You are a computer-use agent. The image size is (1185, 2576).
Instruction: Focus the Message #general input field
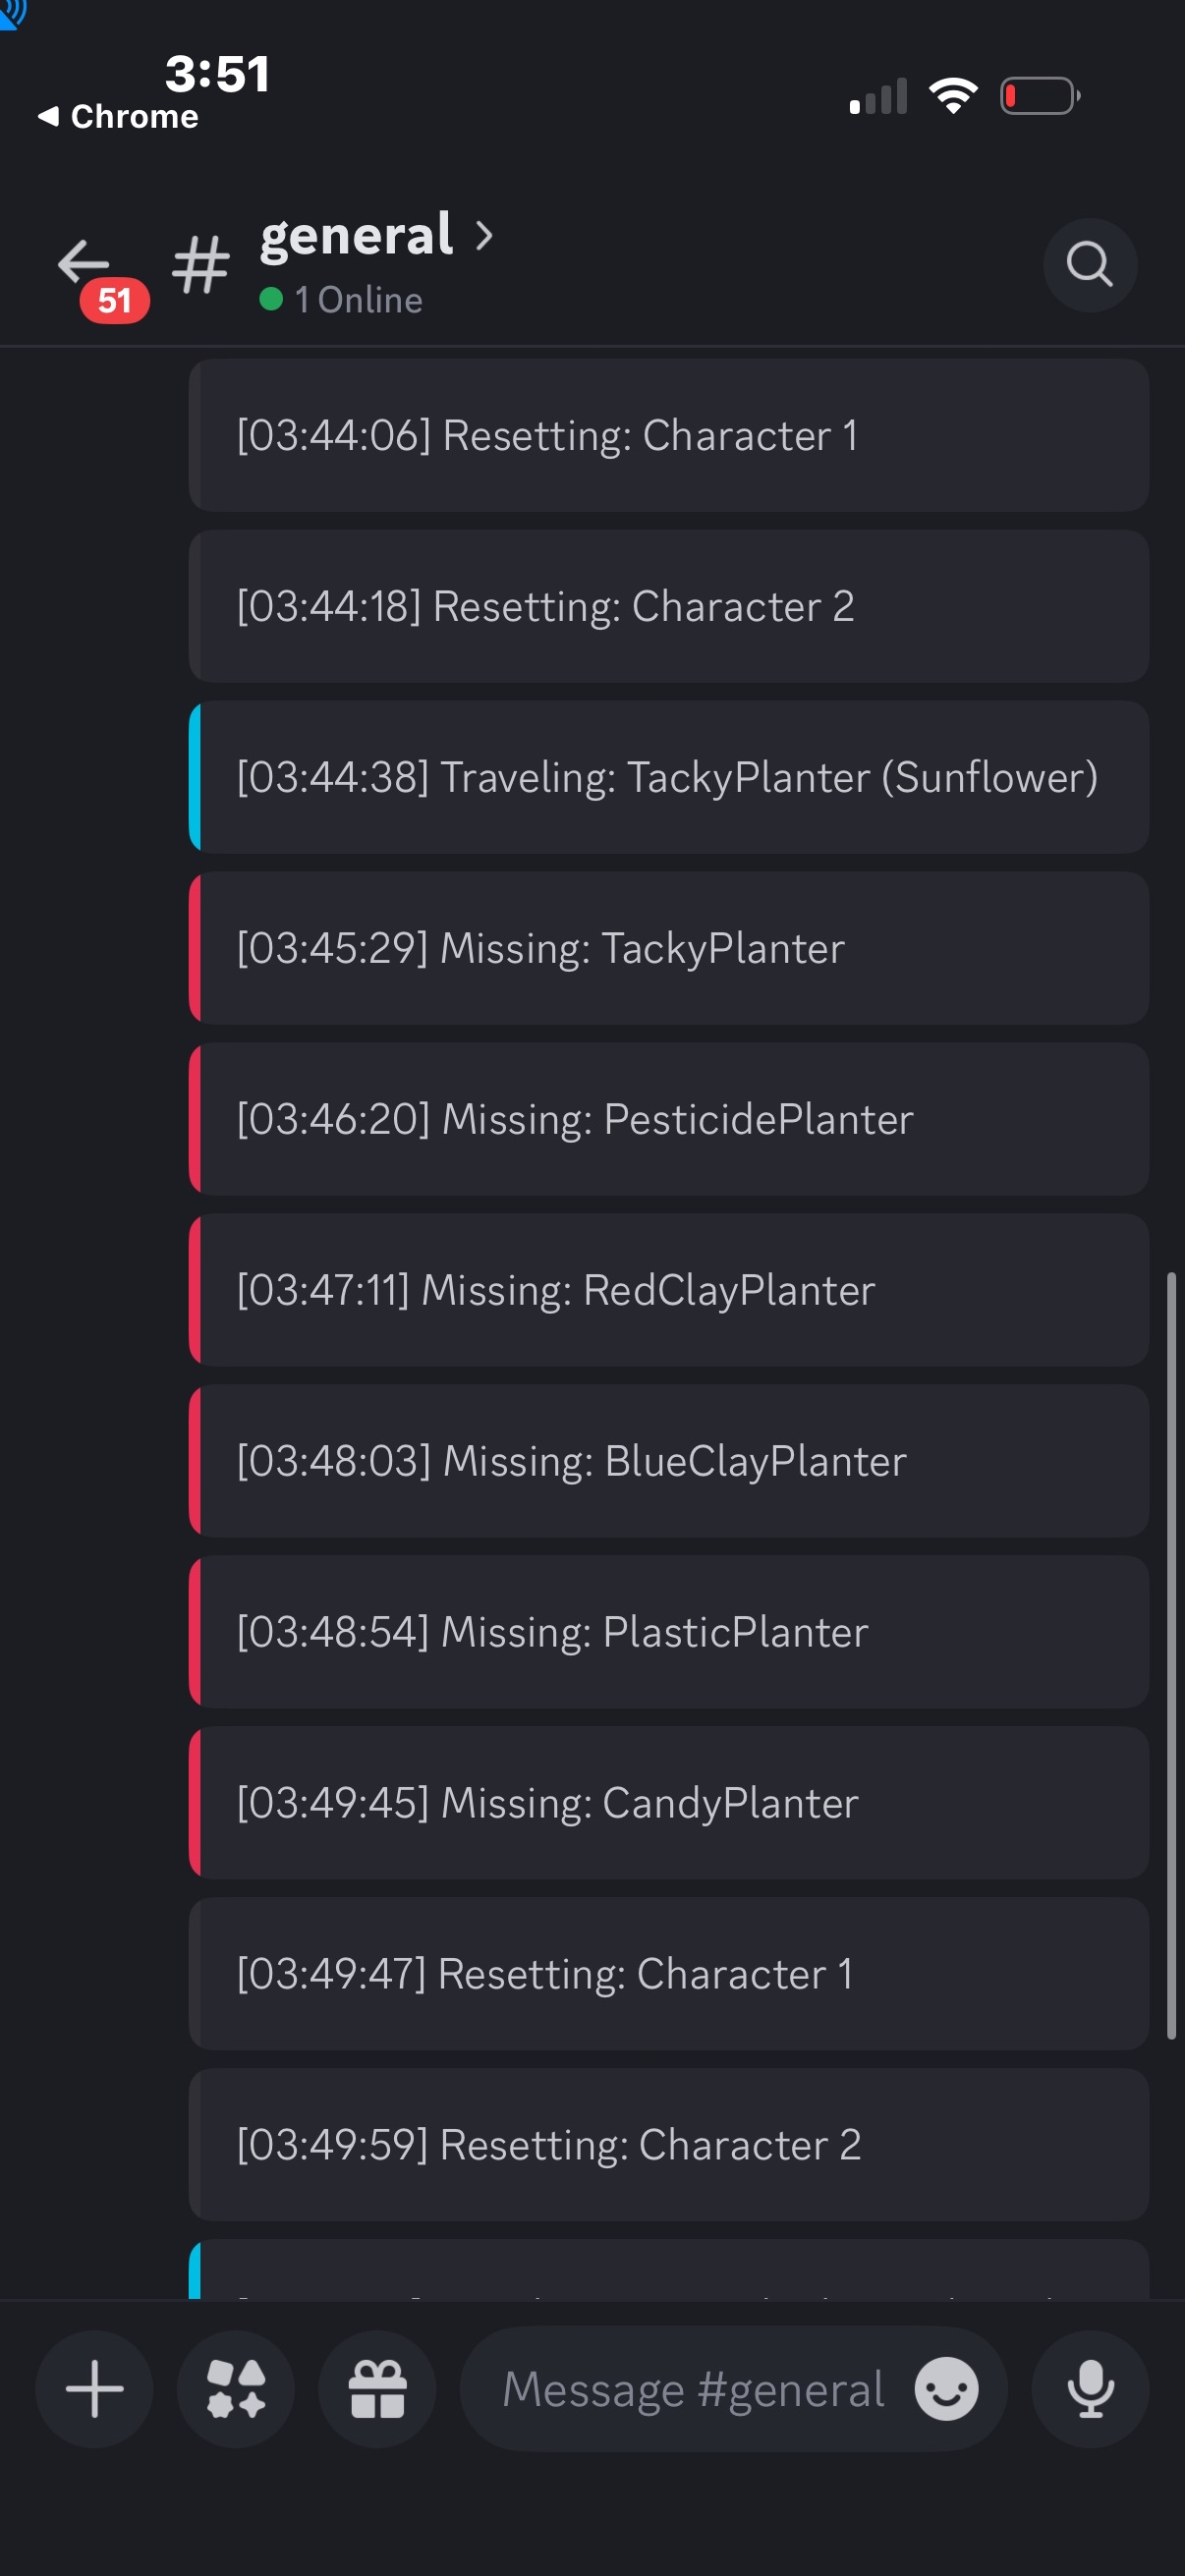[x=694, y=2388]
